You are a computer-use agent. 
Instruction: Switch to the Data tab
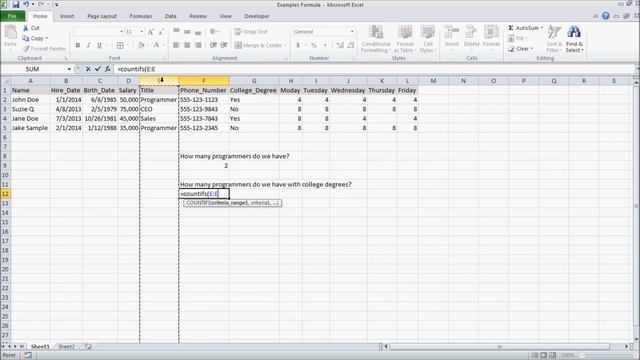click(171, 16)
